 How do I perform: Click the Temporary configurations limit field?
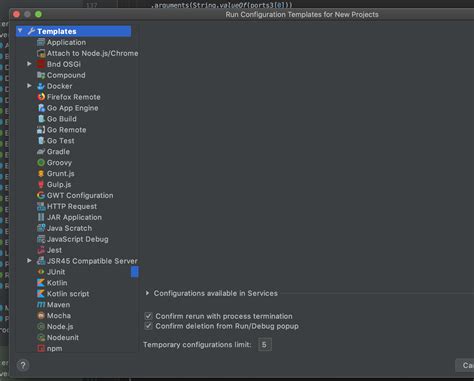(x=265, y=344)
